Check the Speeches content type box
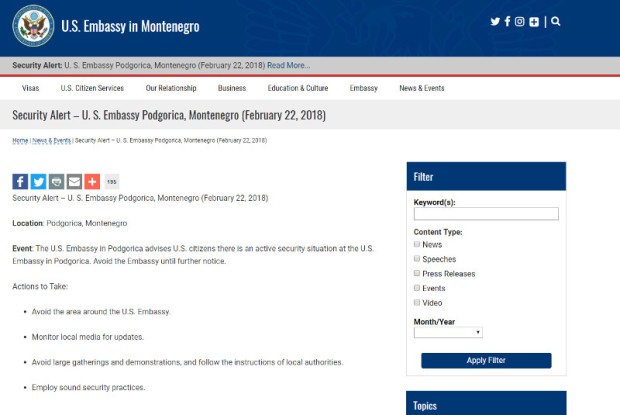 point(417,258)
